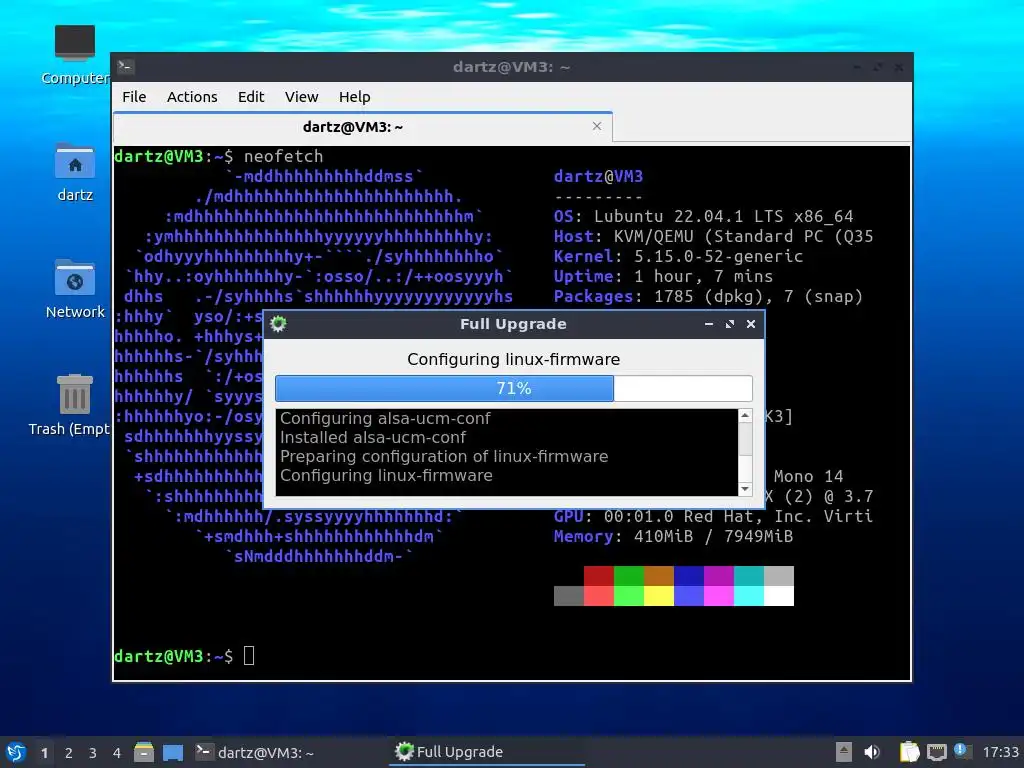Minimize the Full Upgrade dialog
The width and height of the screenshot is (1024, 768).
[709, 324]
